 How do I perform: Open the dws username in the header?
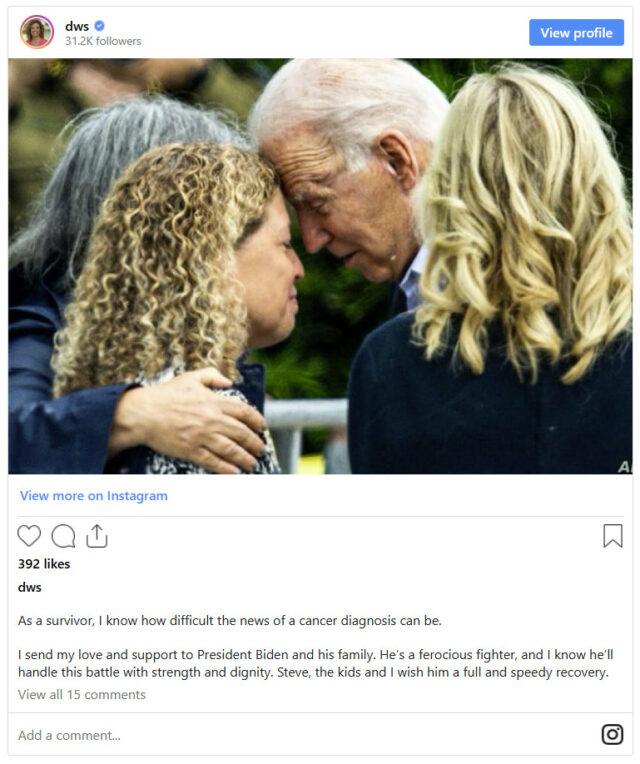[x=77, y=26]
